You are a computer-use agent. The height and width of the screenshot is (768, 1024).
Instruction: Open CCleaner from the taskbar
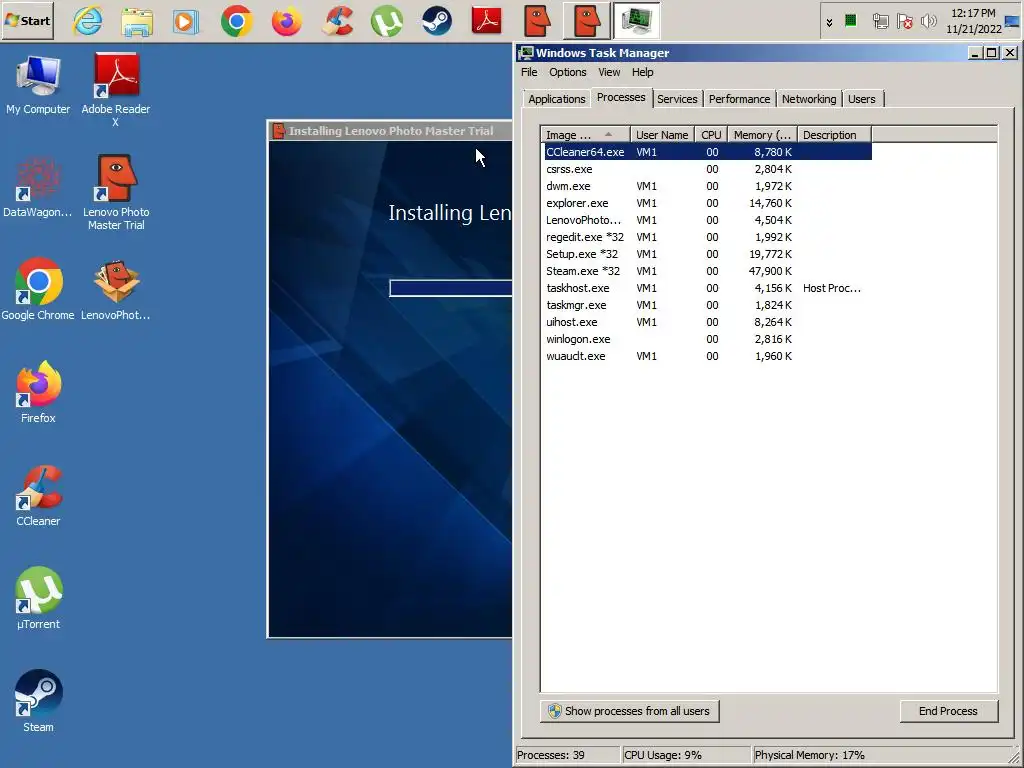point(337,21)
